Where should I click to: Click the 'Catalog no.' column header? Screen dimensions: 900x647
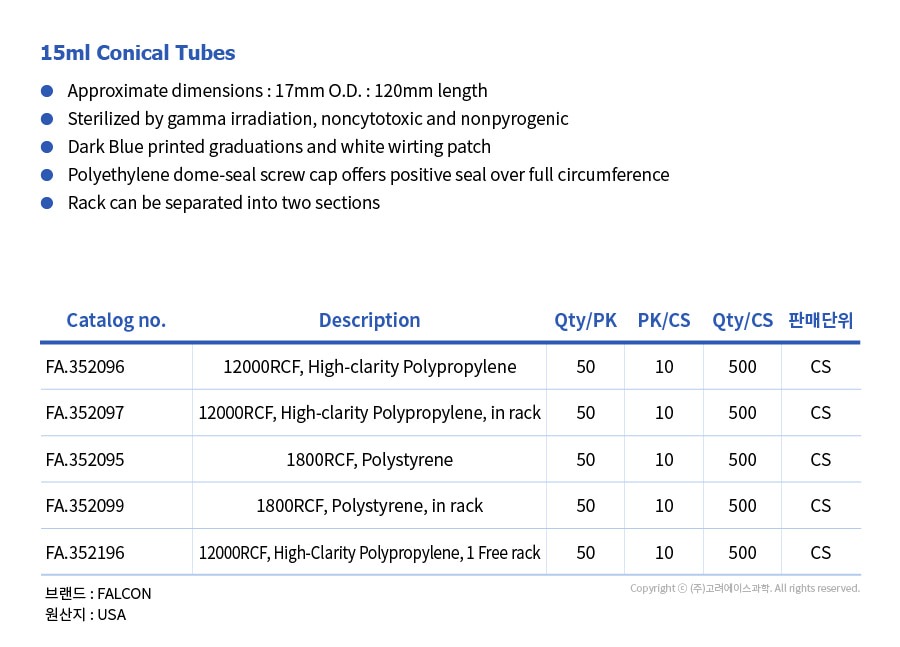click(x=116, y=321)
